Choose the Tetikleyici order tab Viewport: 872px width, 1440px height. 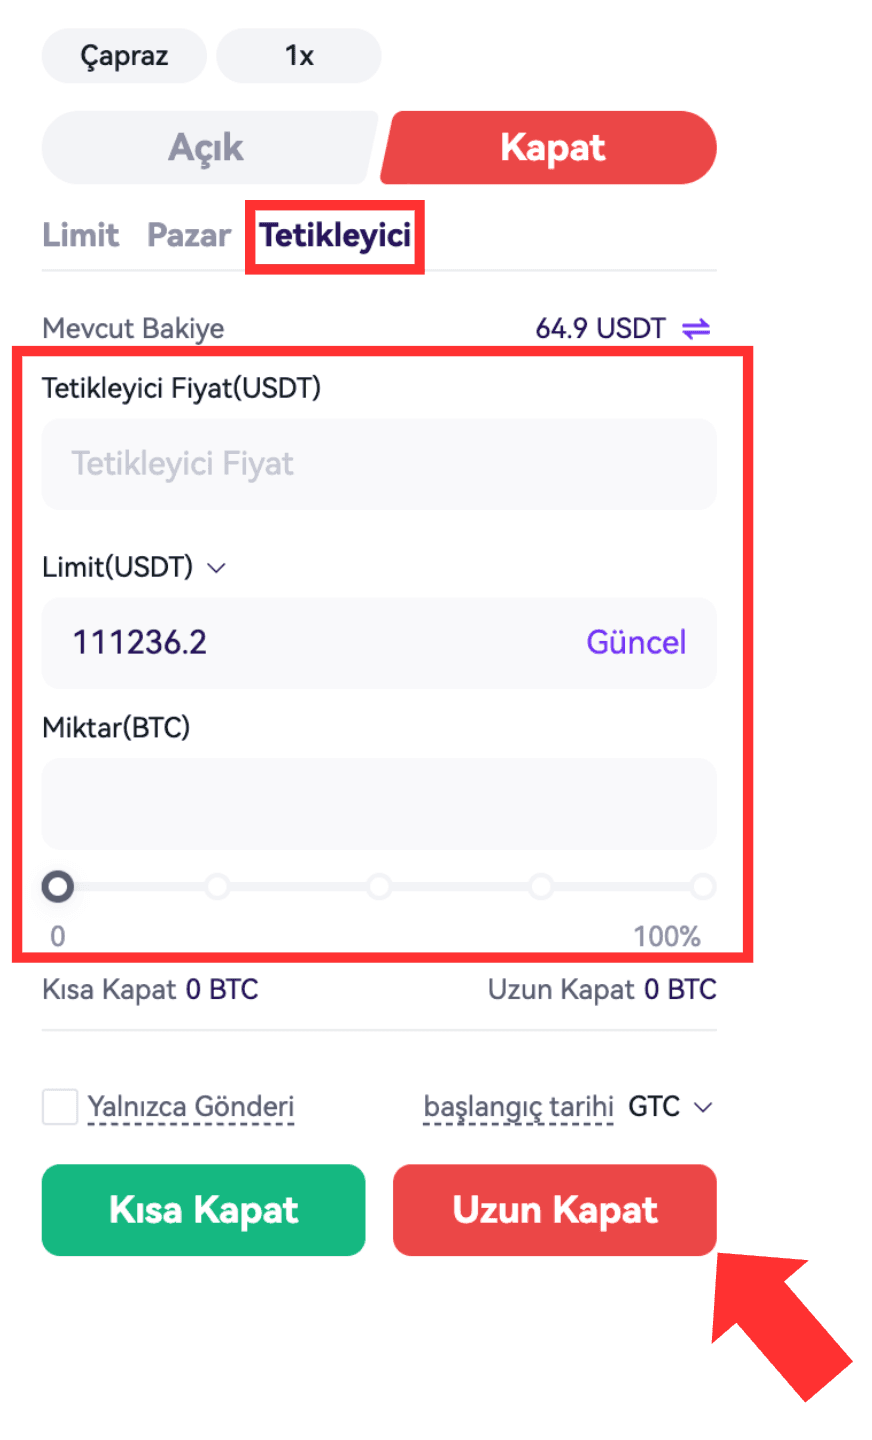click(335, 236)
